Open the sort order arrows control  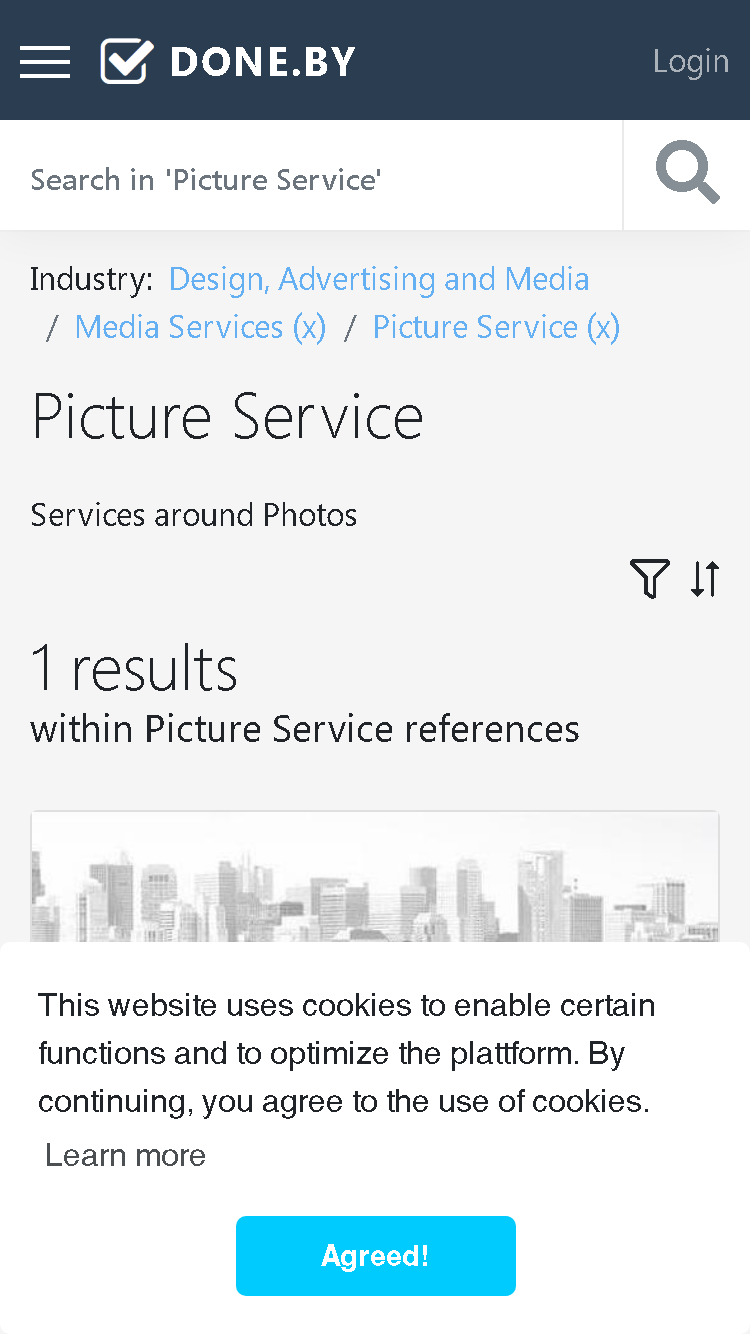pos(705,579)
